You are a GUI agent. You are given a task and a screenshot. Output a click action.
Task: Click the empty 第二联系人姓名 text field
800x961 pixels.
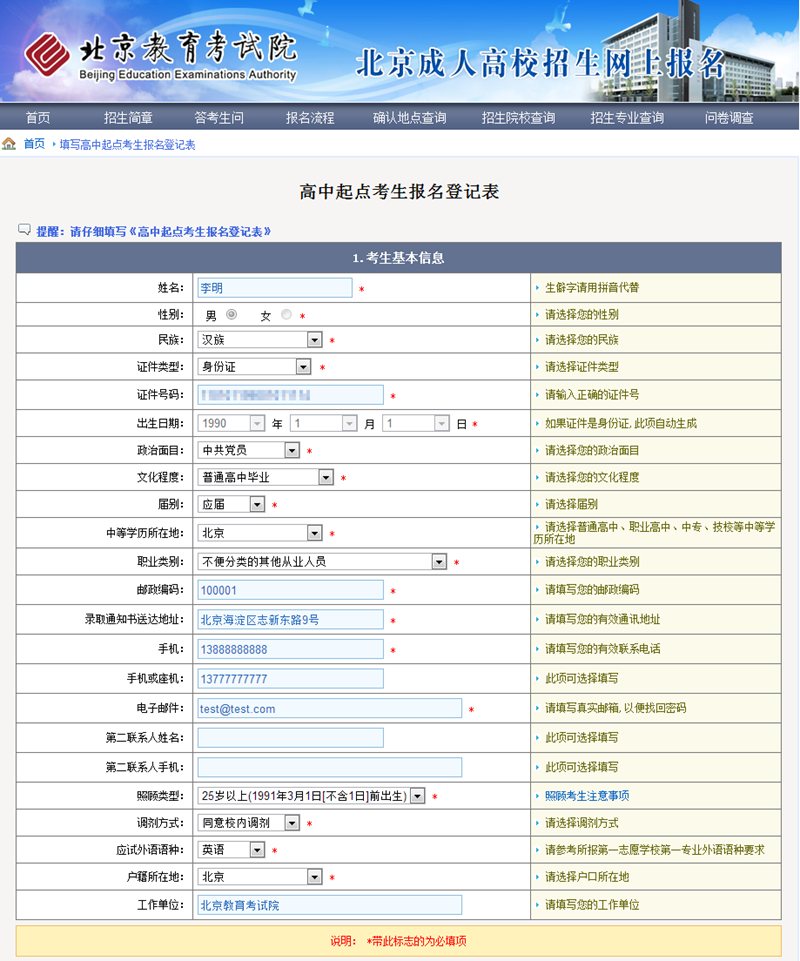coord(290,738)
